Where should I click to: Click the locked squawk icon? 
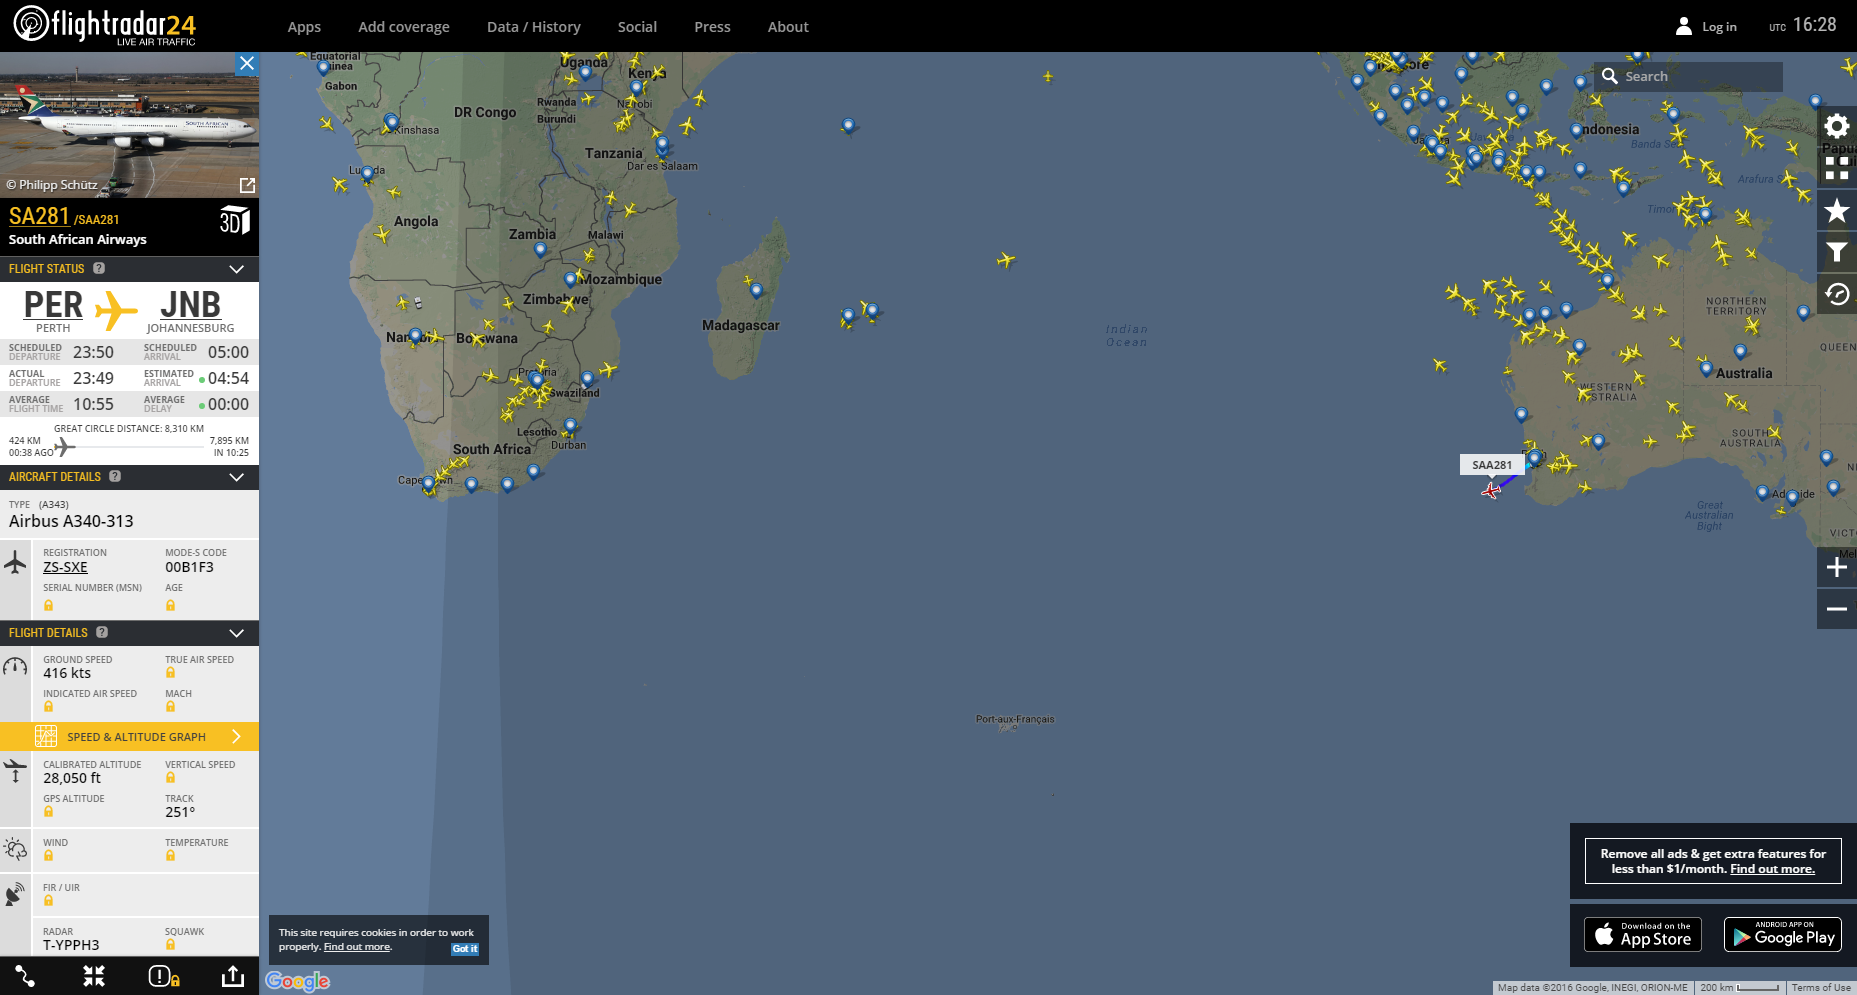tap(170, 944)
